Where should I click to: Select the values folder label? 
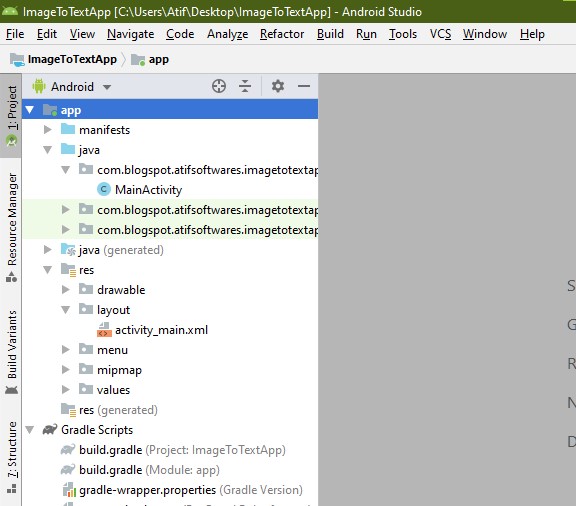(113, 390)
